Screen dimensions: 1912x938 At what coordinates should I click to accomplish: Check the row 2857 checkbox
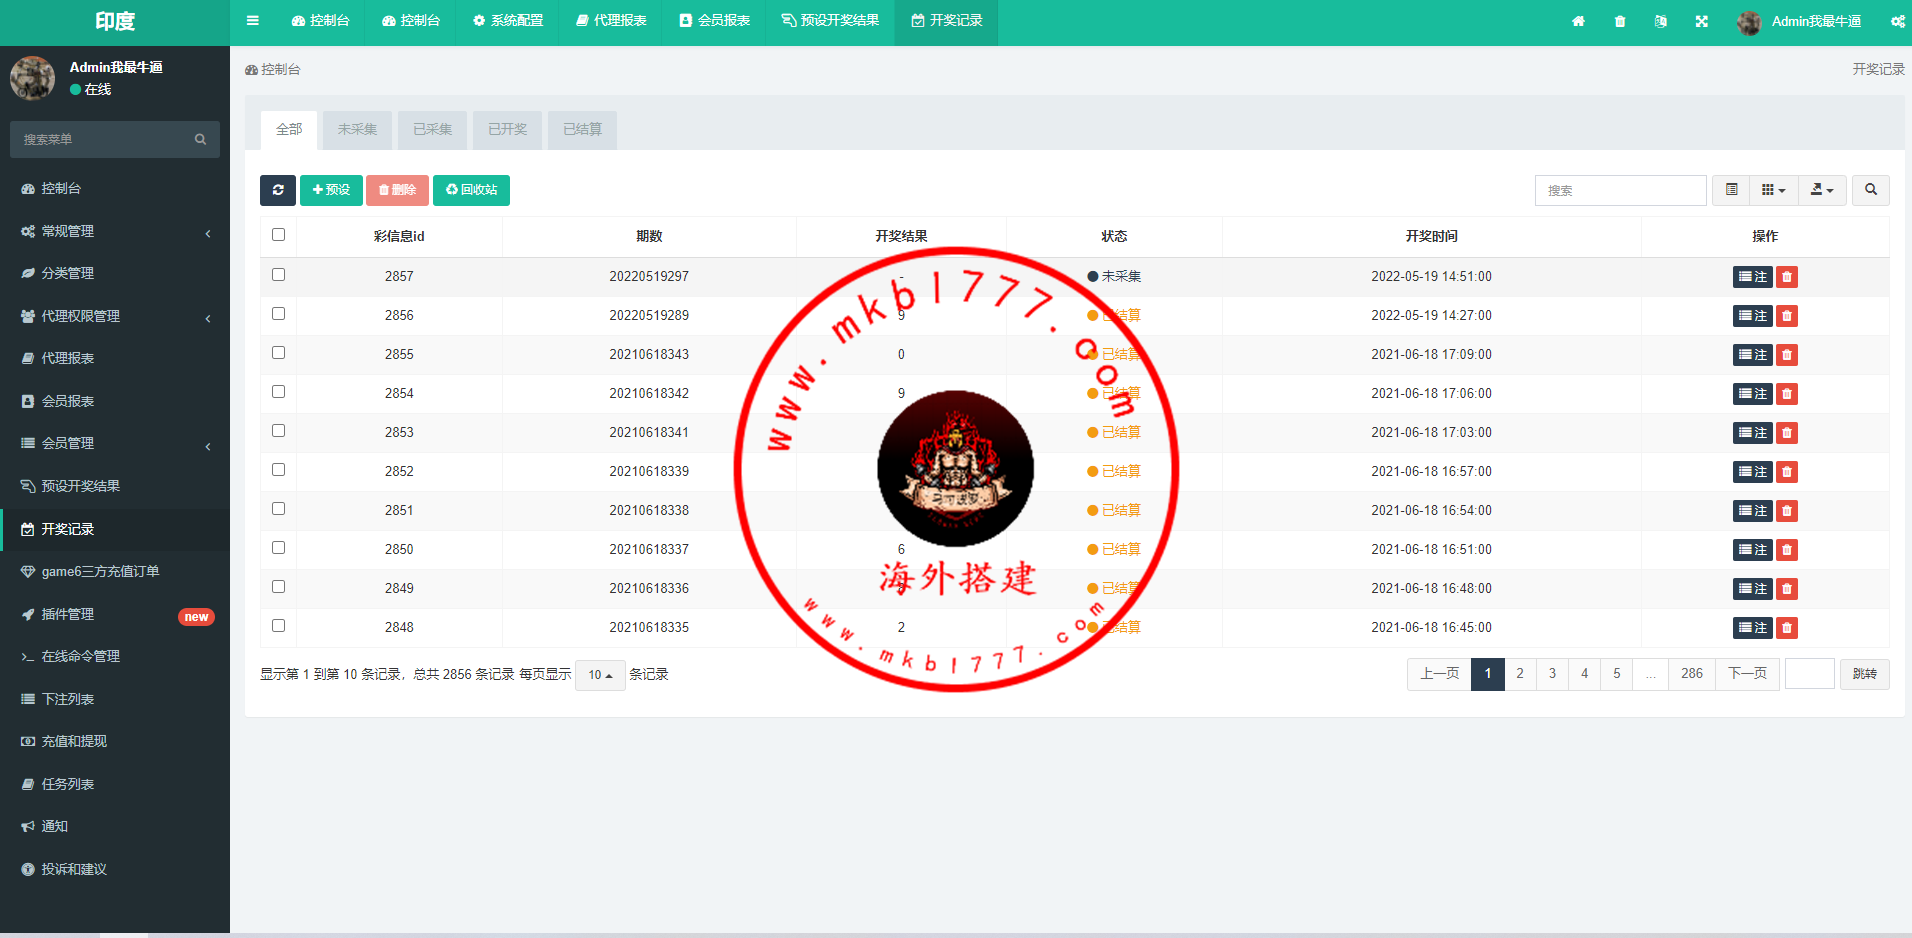278,275
